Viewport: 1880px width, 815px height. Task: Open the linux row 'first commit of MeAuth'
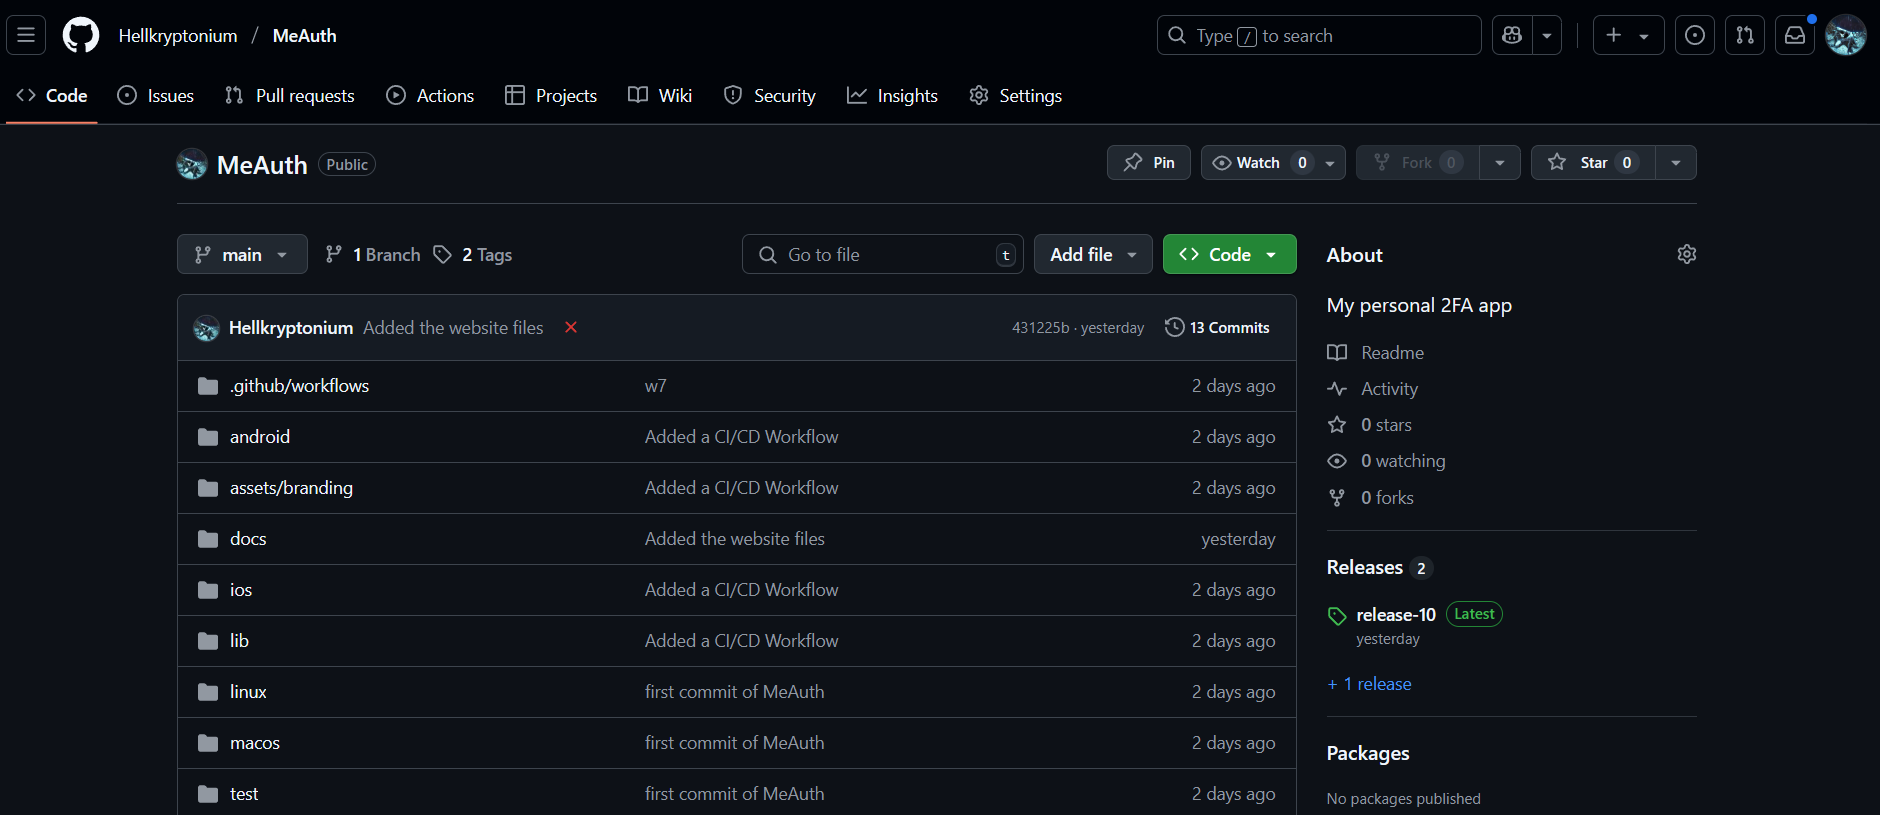pyautogui.click(x=735, y=691)
